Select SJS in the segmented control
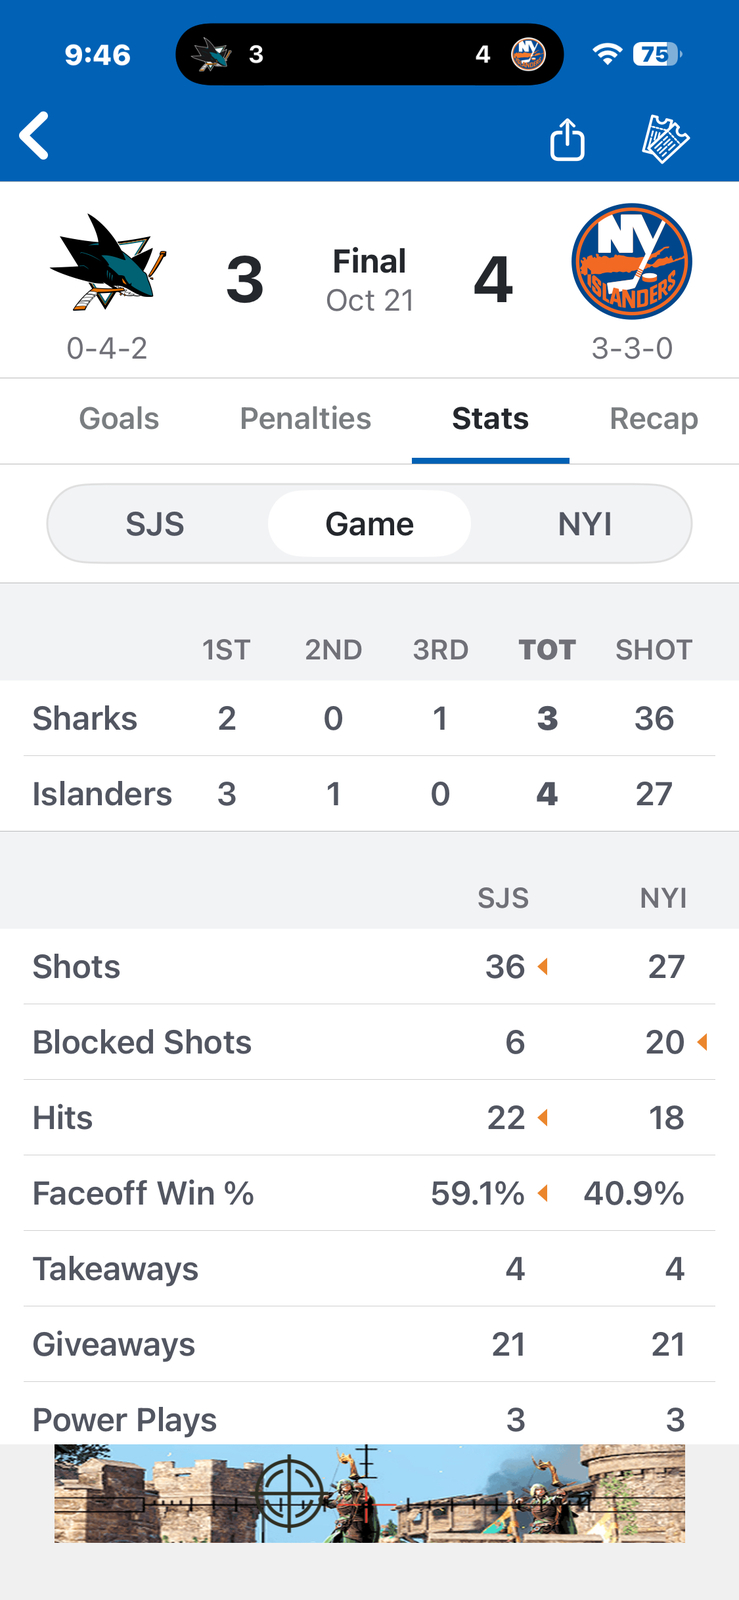Screen dimensions: 739x1600 155,524
